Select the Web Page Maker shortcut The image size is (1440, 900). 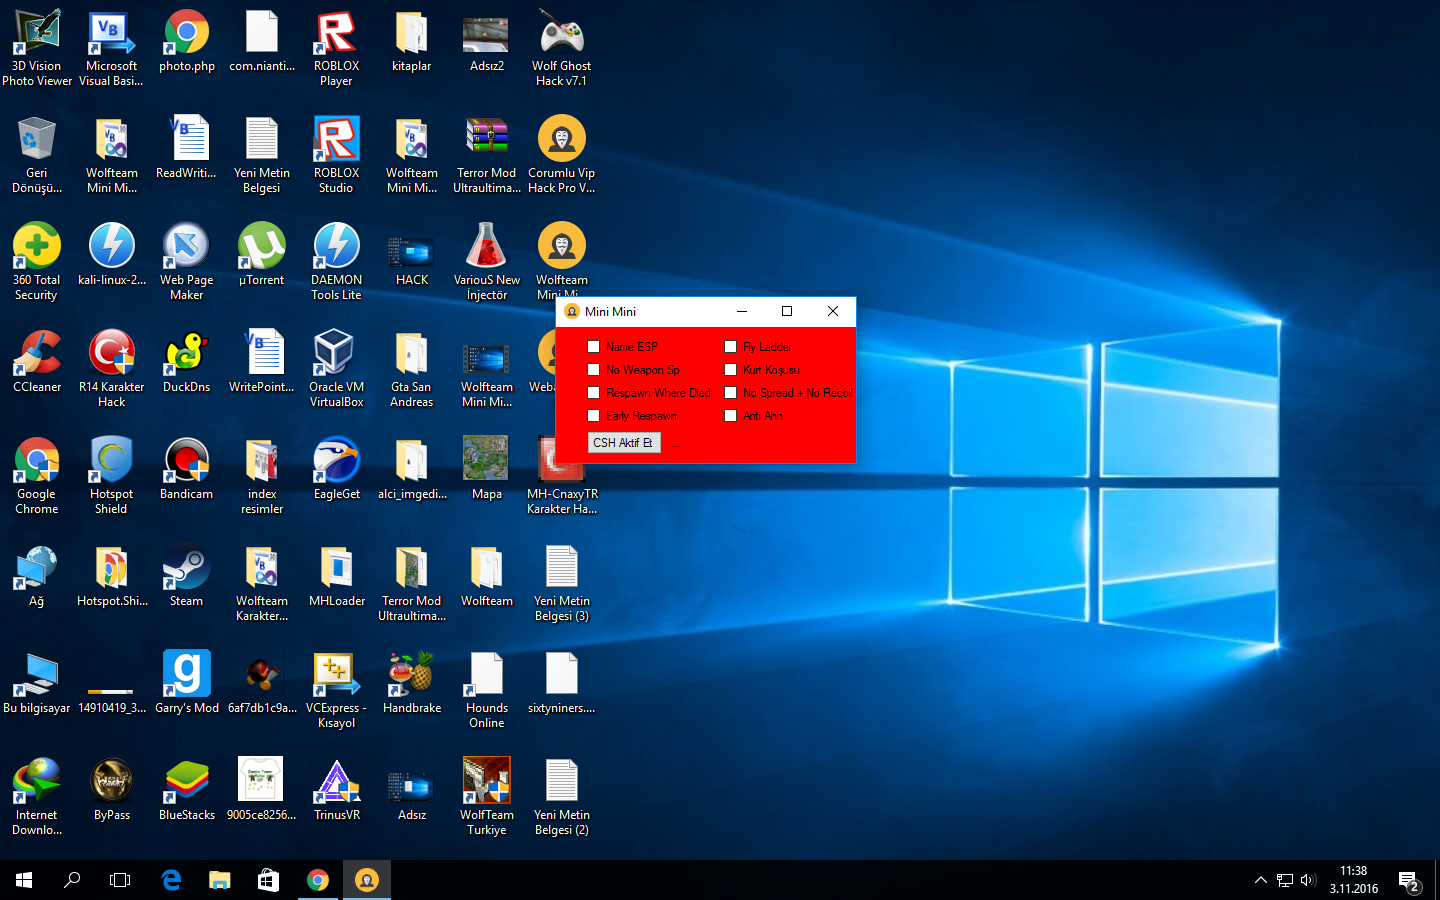[187, 262]
